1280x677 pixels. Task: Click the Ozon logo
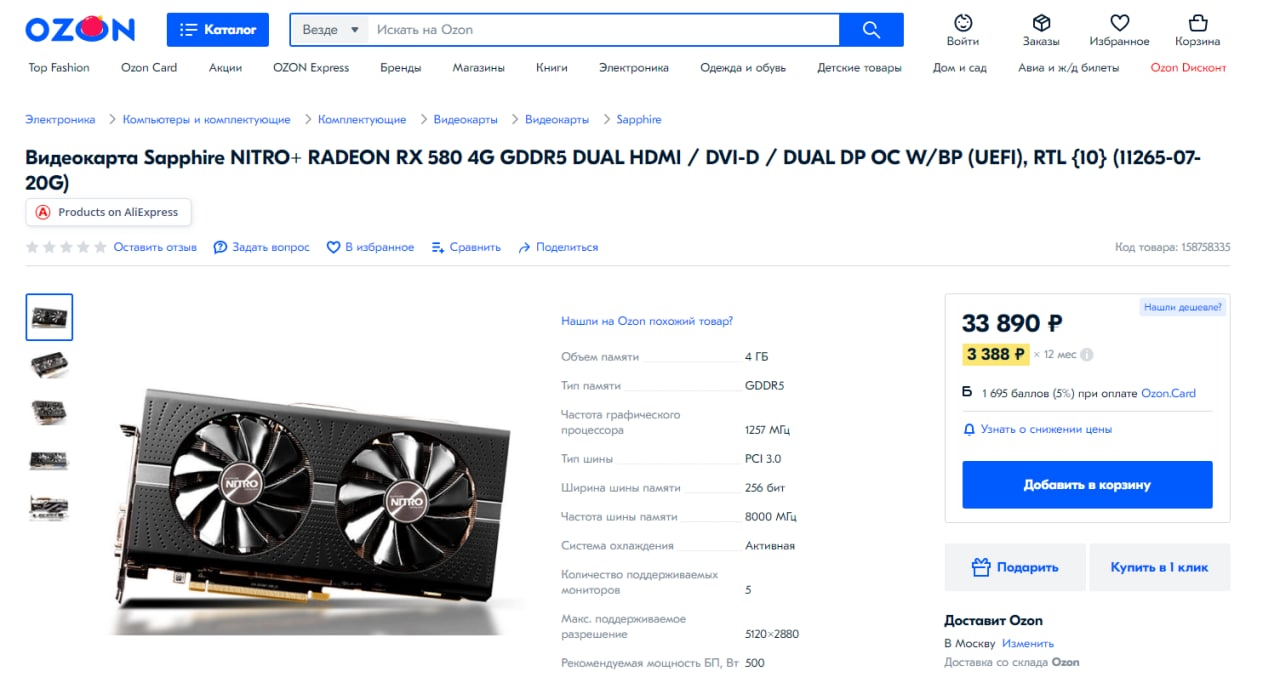click(80, 30)
